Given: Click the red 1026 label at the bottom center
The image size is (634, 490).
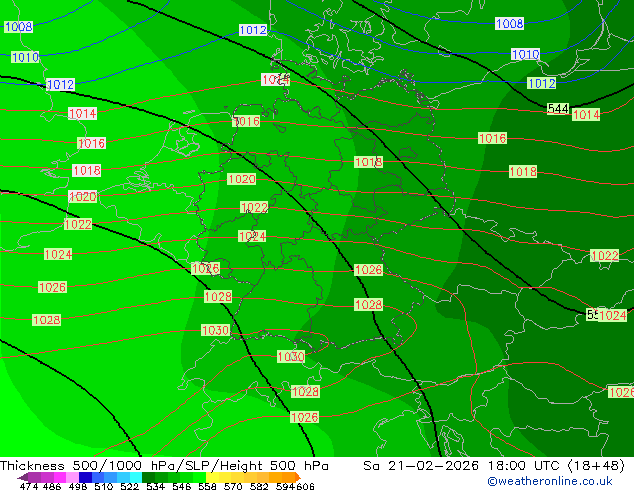Looking at the screenshot, I should coord(304,418).
